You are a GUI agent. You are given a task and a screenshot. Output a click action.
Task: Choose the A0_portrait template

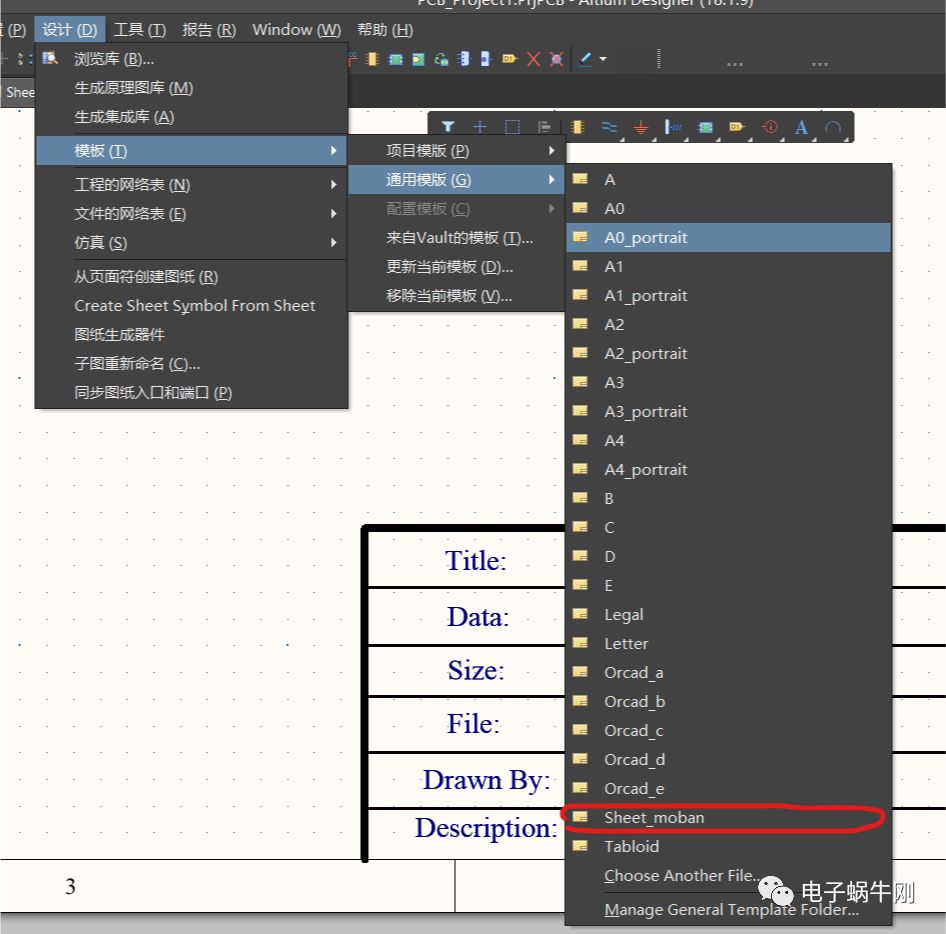728,238
